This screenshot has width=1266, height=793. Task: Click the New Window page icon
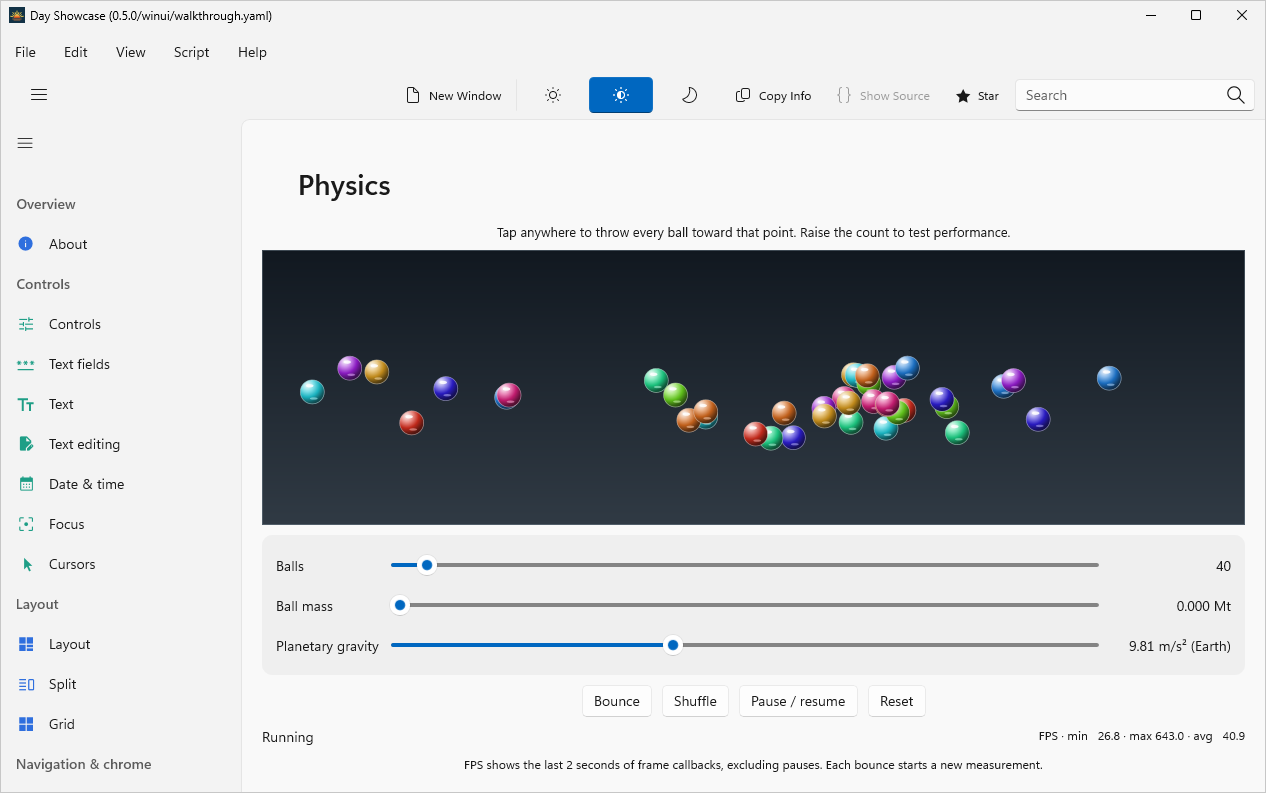point(412,95)
